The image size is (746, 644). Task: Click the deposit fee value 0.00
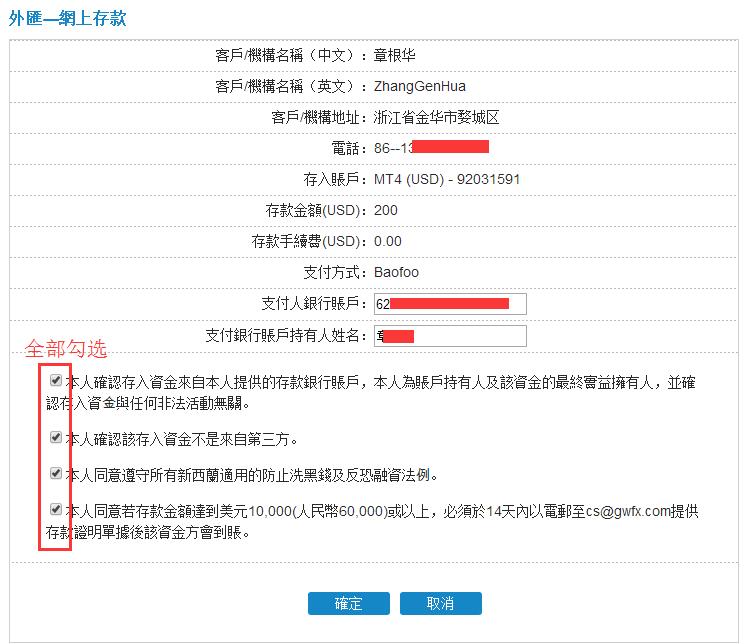(387, 241)
